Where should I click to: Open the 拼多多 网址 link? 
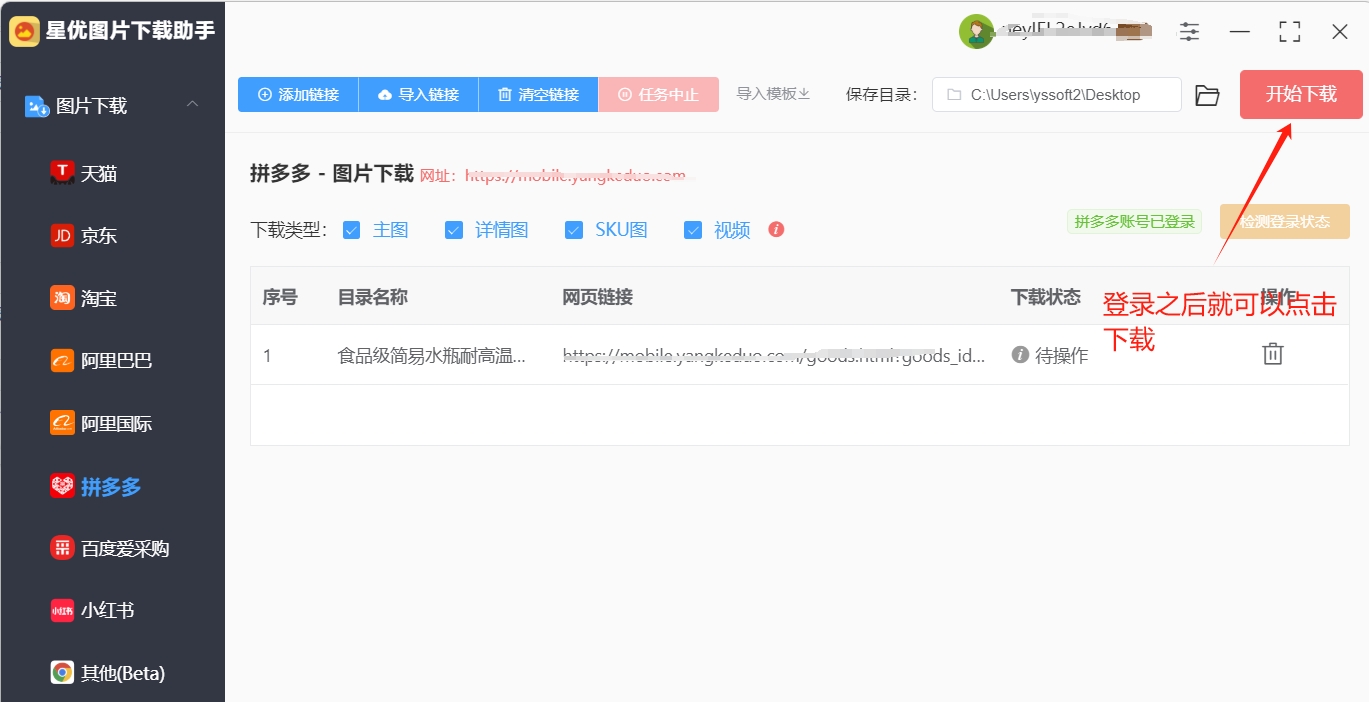pos(576,176)
